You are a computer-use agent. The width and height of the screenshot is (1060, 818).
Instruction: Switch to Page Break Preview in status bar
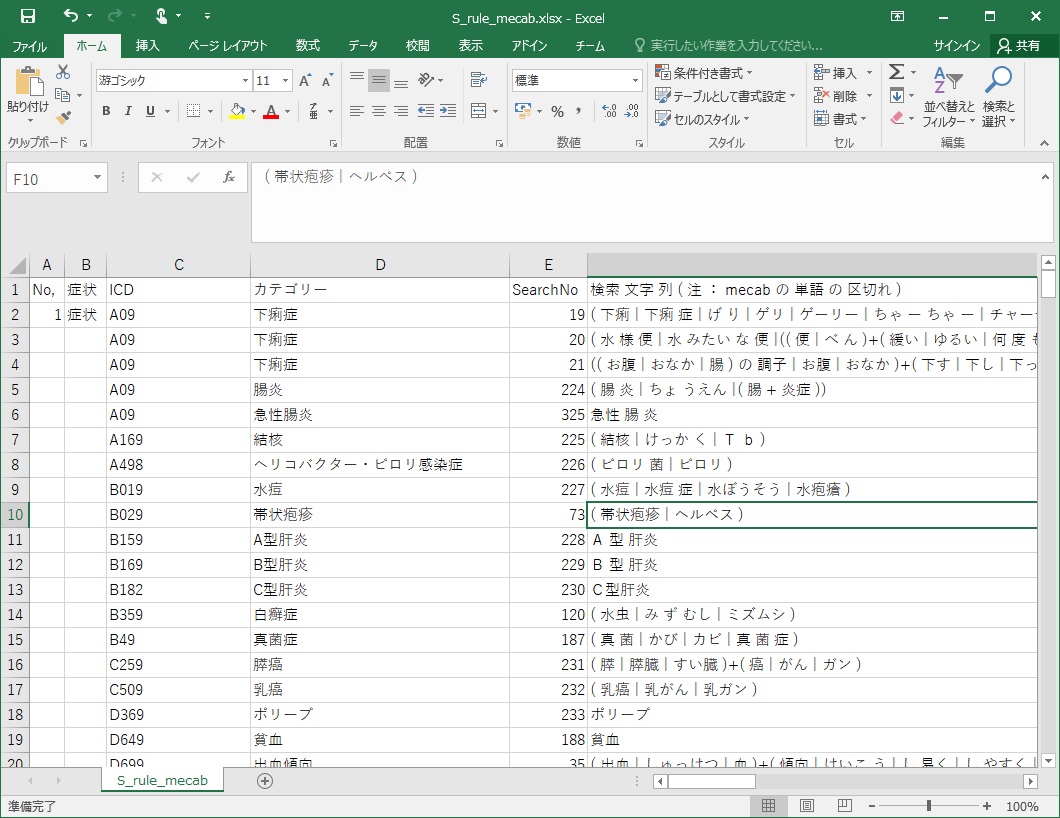(x=844, y=806)
